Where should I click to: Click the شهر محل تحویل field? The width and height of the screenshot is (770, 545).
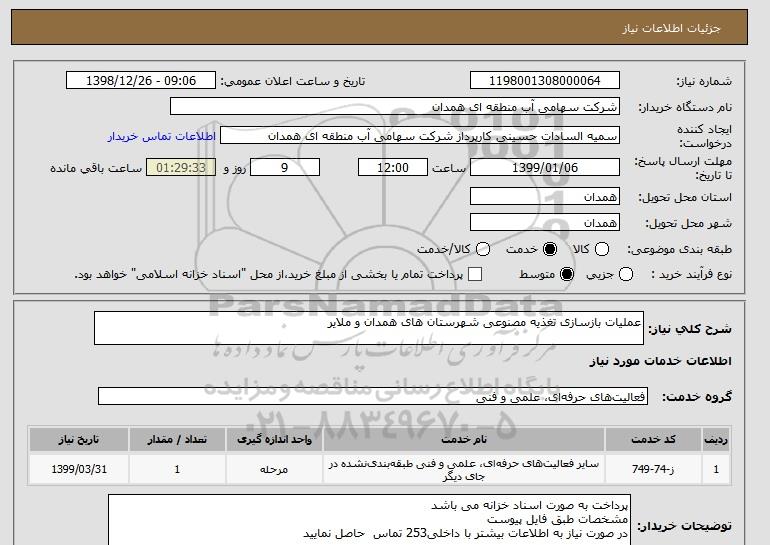[545, 222]
